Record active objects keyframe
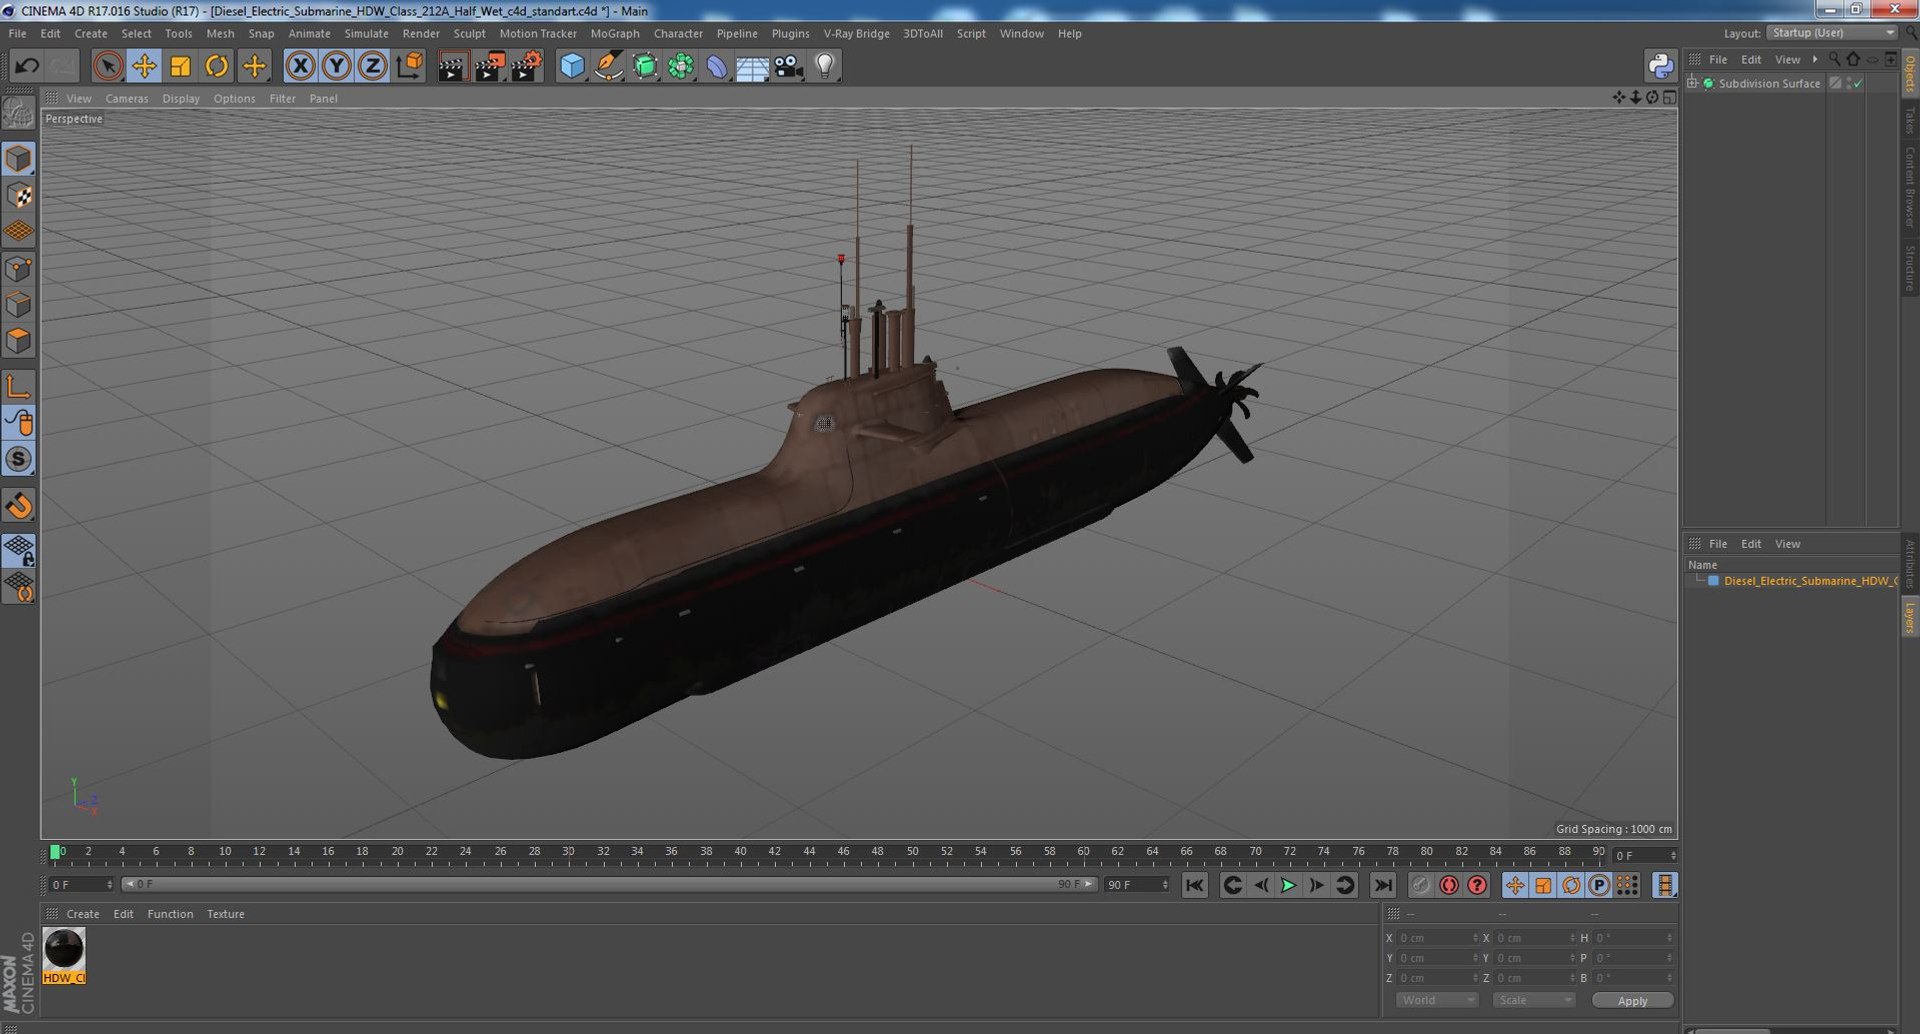The height and width of the screenshot is (1034, 1920). pyautogui.click(x=1420, y=885)
